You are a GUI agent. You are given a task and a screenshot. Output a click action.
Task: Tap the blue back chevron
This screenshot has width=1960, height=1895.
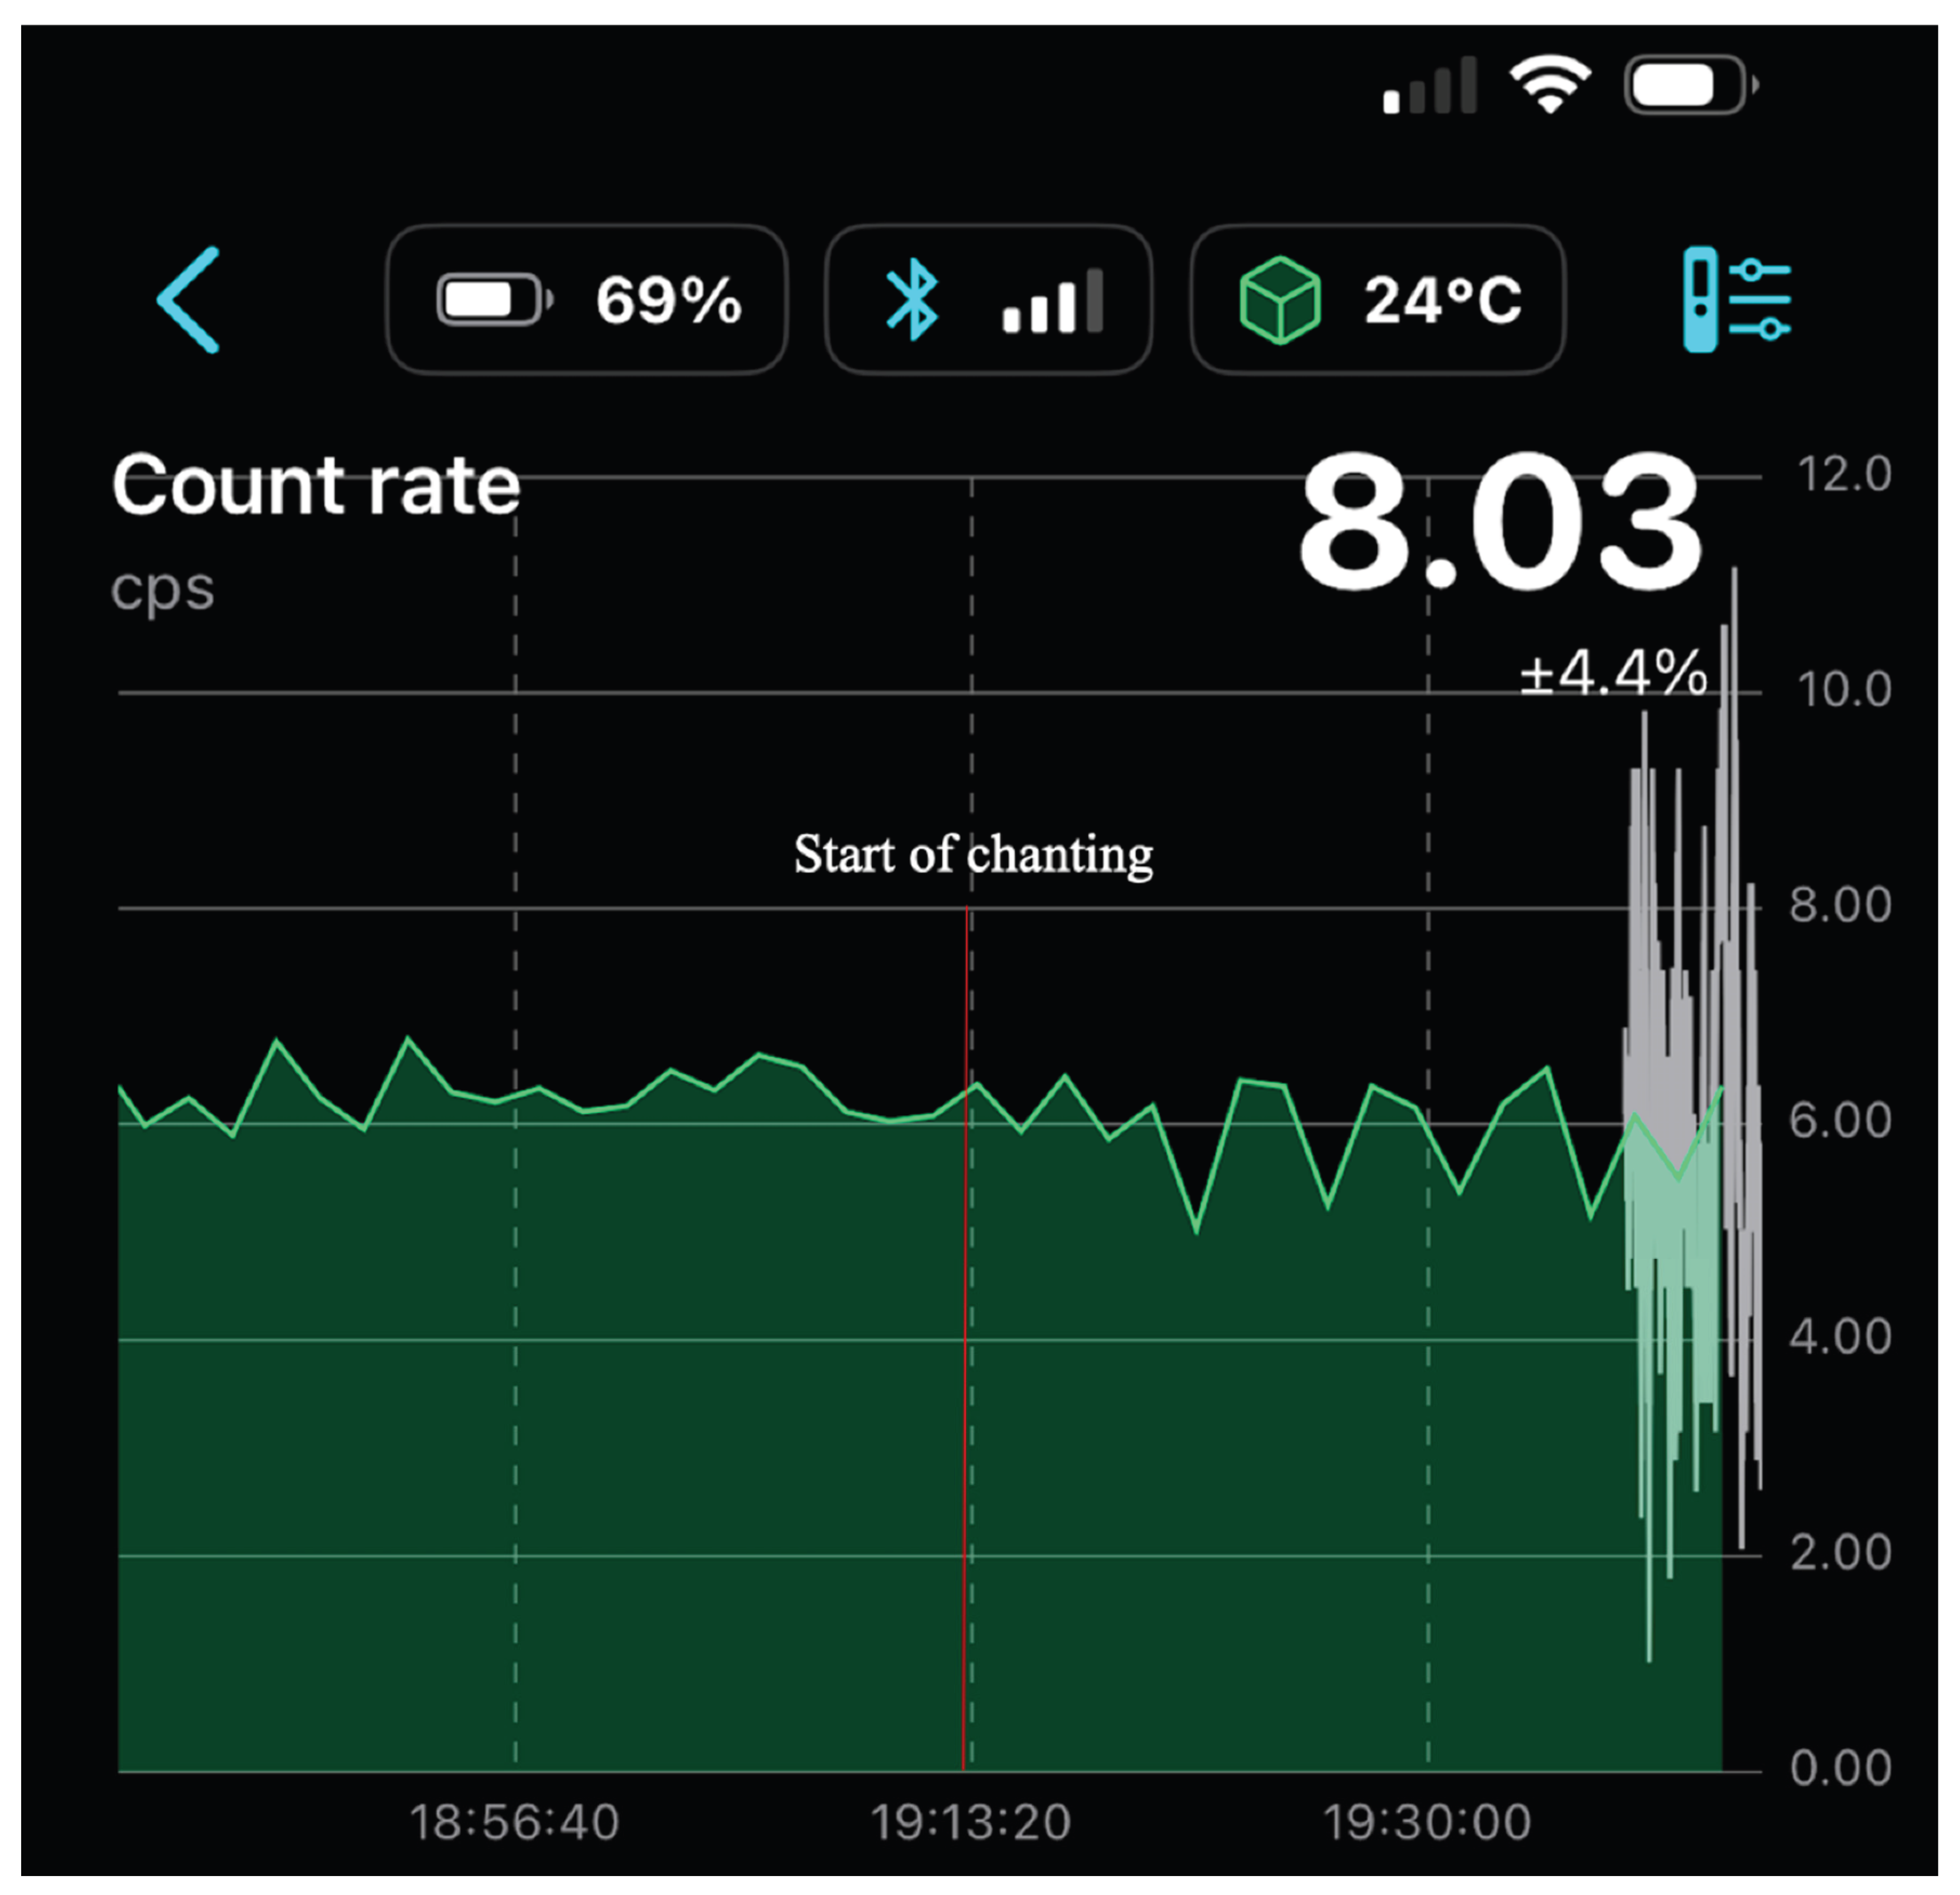tap(188, 299)
